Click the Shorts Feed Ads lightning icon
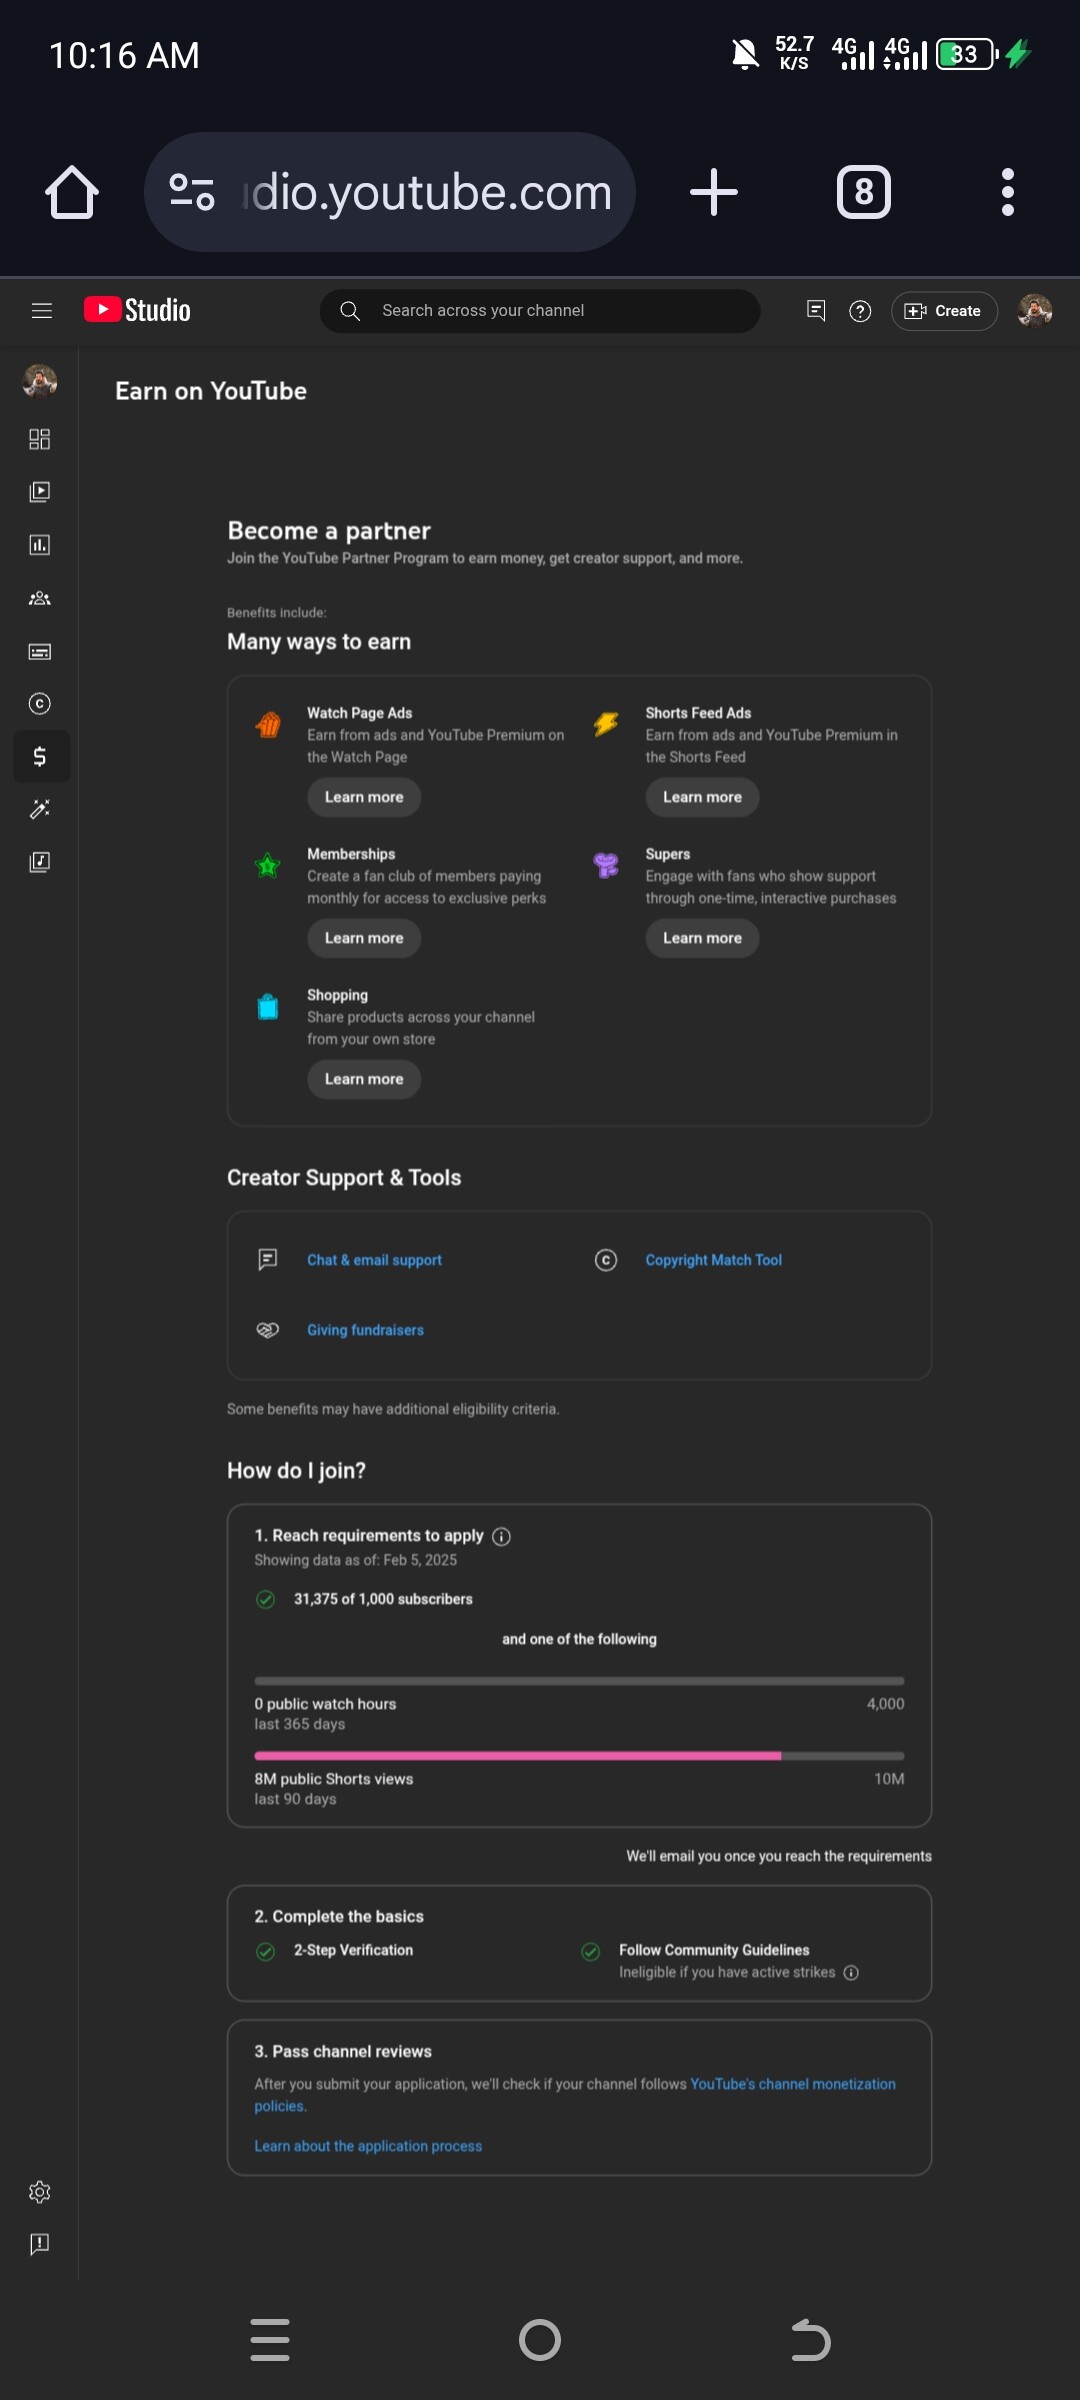This screenshot has width=1080, height=2400. pos(606,724)
